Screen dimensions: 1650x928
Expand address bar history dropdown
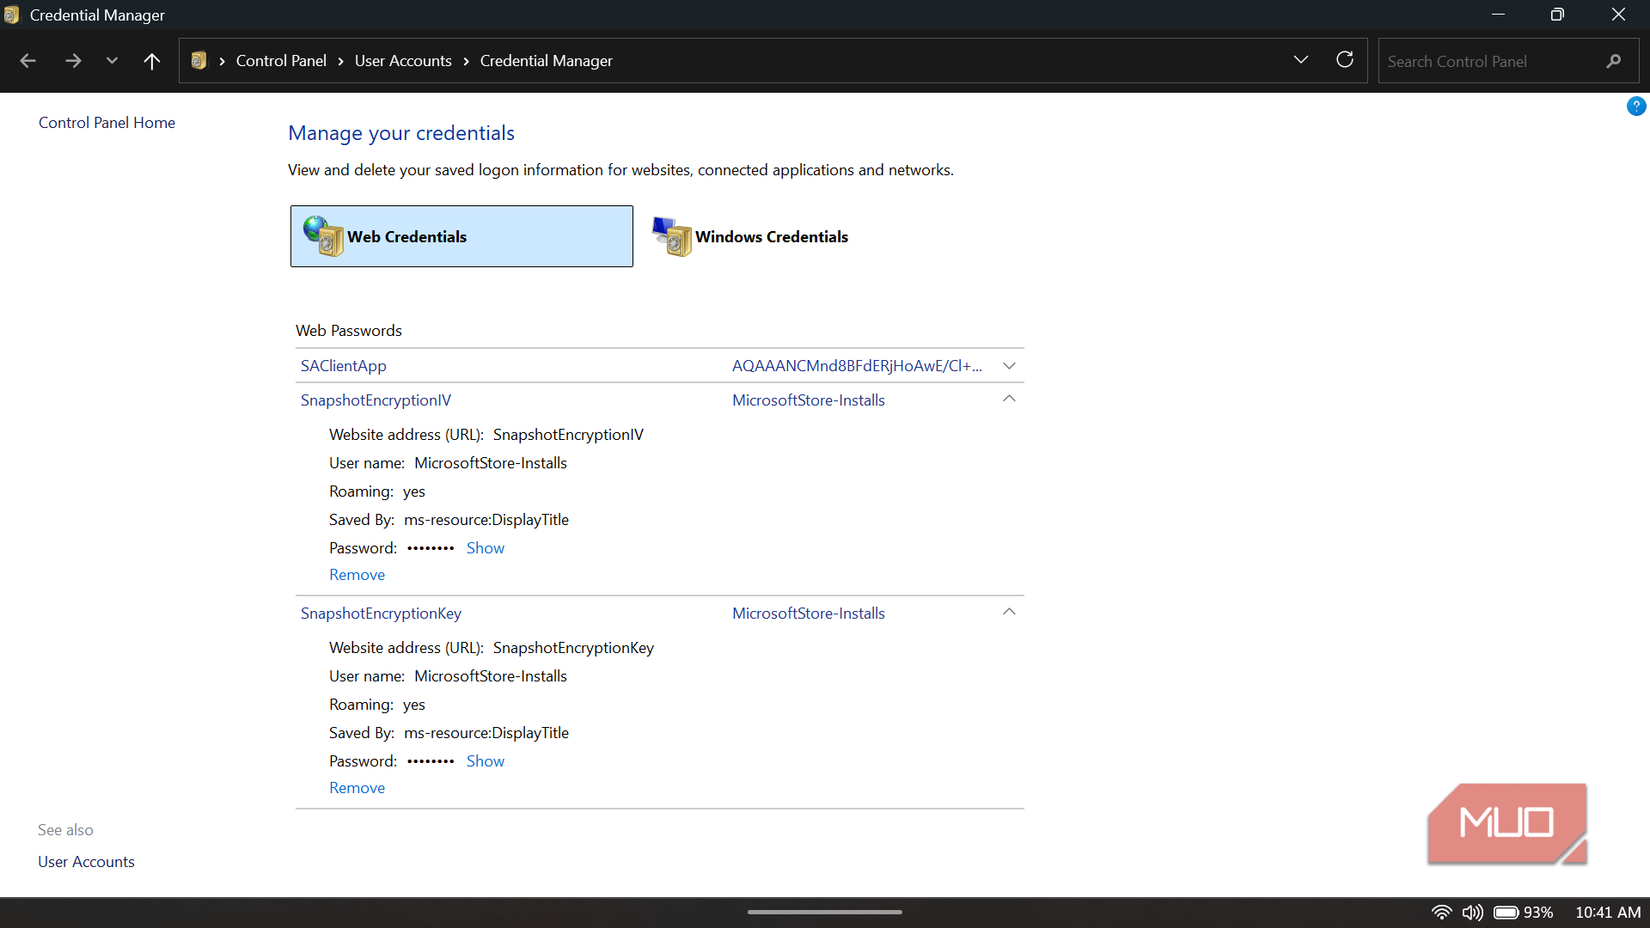(x=1301, y=60)
